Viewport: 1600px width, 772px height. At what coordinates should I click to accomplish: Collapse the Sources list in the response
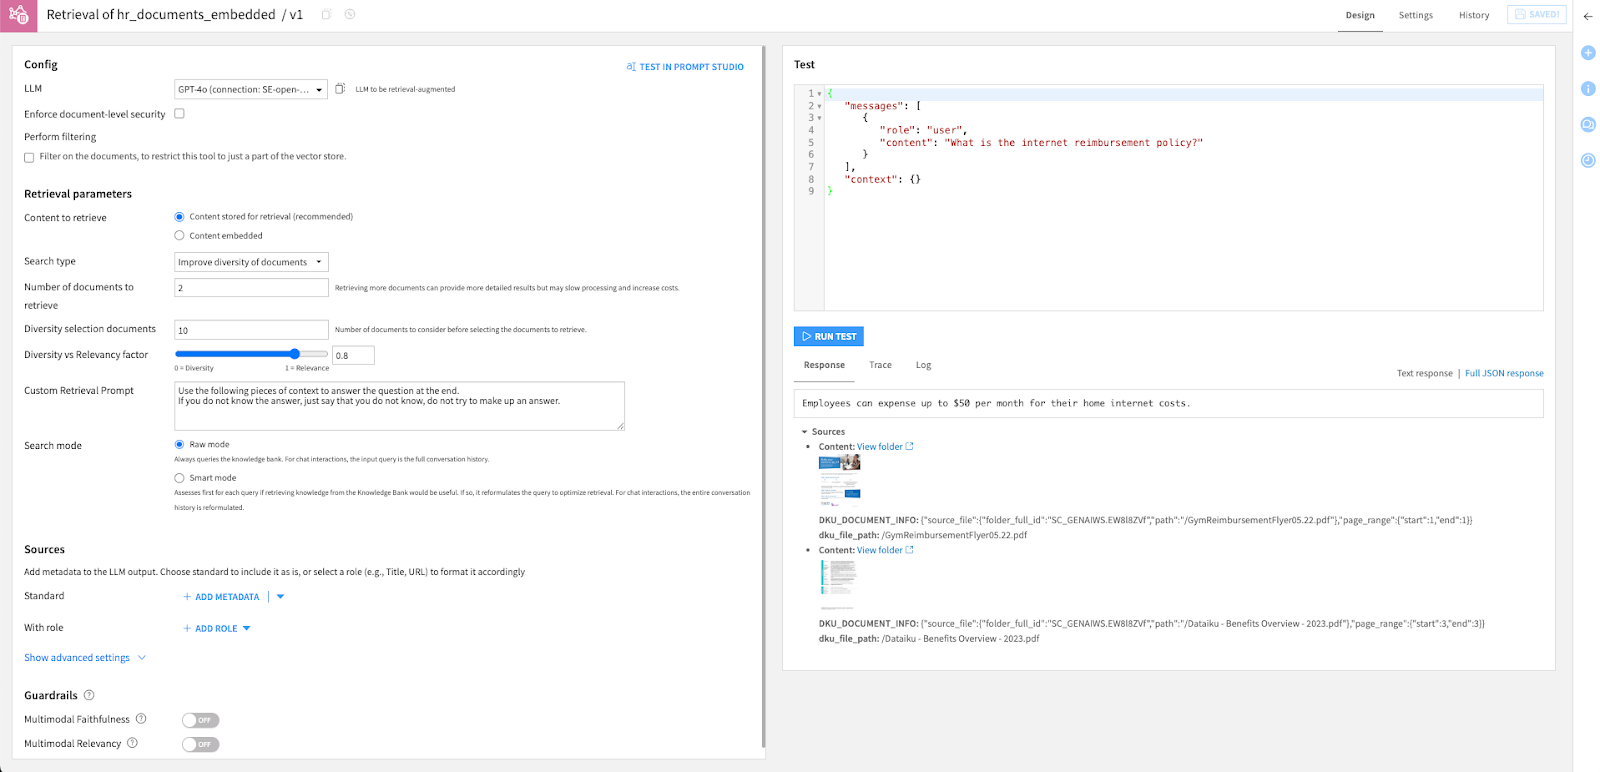click(x=804, y=432)
